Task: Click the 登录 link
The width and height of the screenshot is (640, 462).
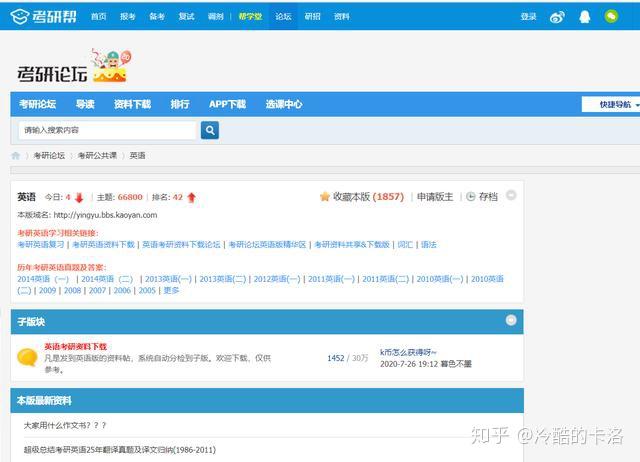Action: tap(528, 17)
